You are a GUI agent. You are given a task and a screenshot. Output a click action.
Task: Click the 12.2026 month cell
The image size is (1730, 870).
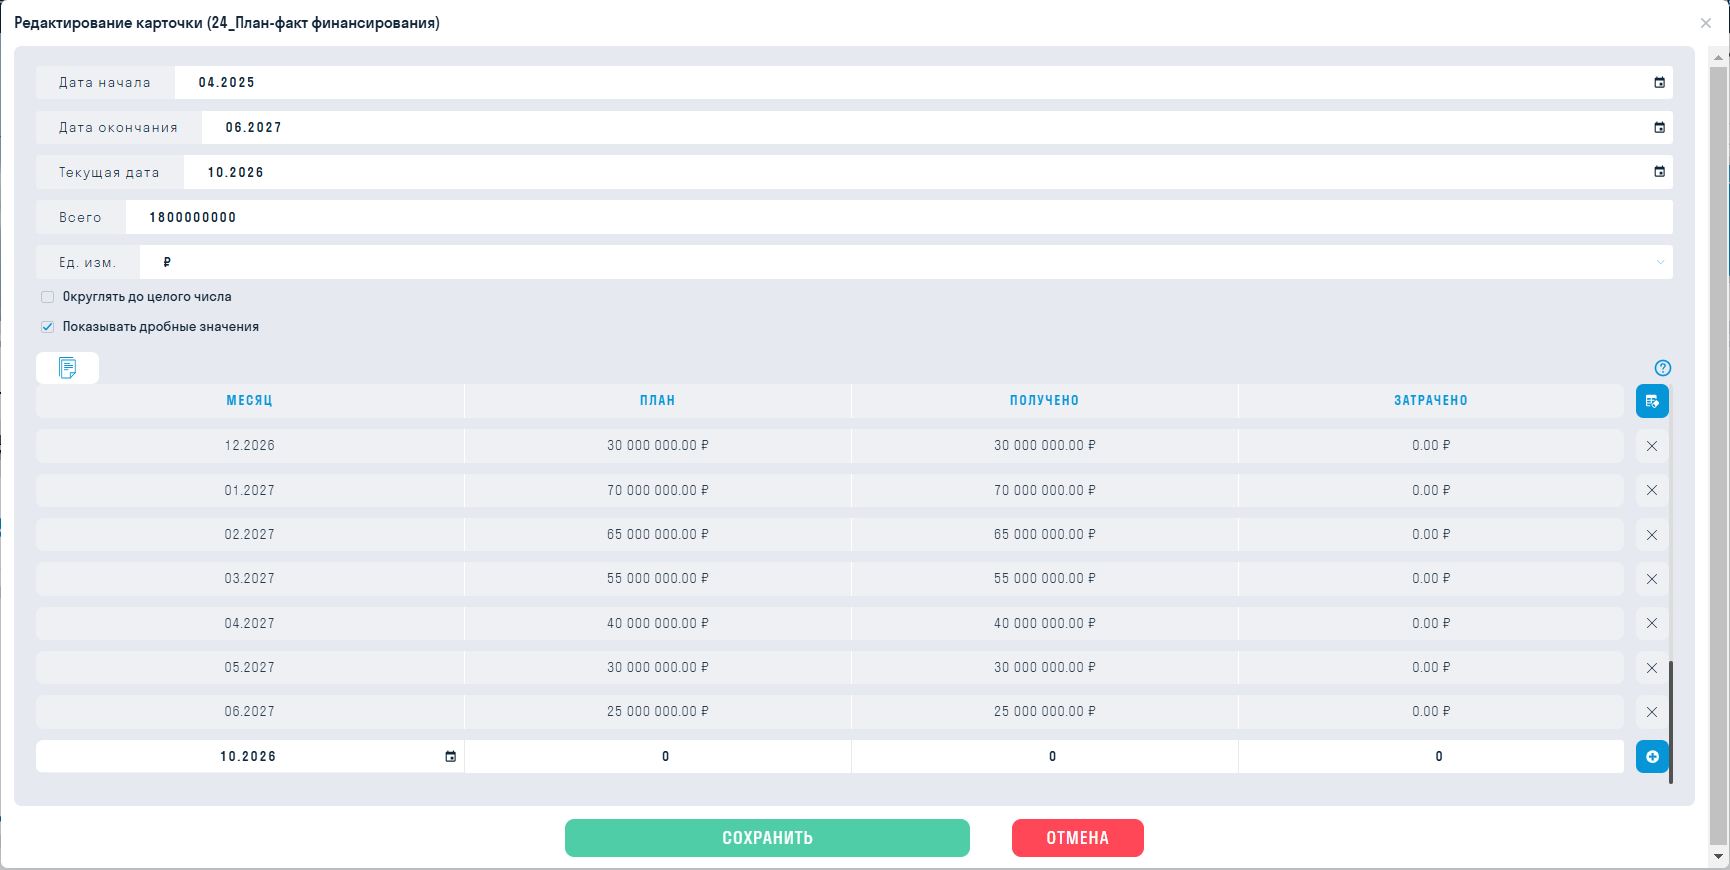pos(250,446)
